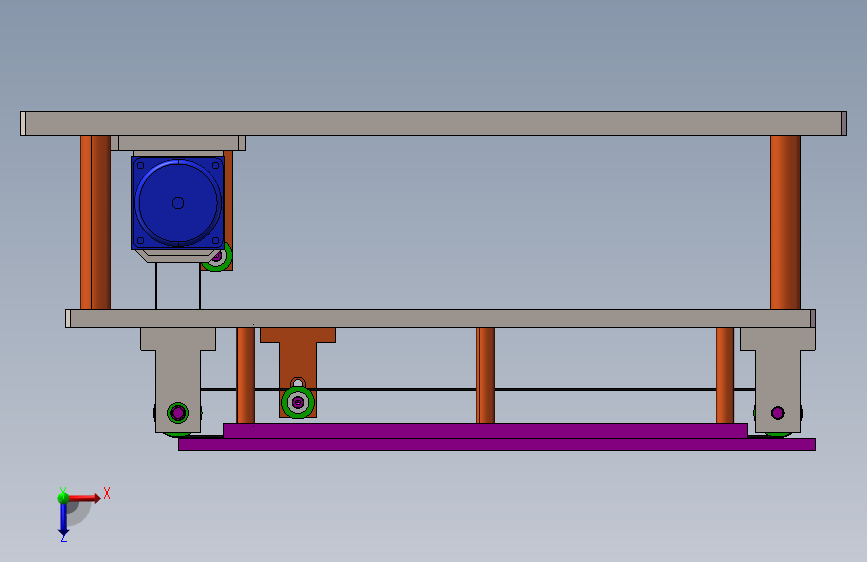Select the top gray plate
This screenshot has width=867, height=562.
[x=434, y=123]
